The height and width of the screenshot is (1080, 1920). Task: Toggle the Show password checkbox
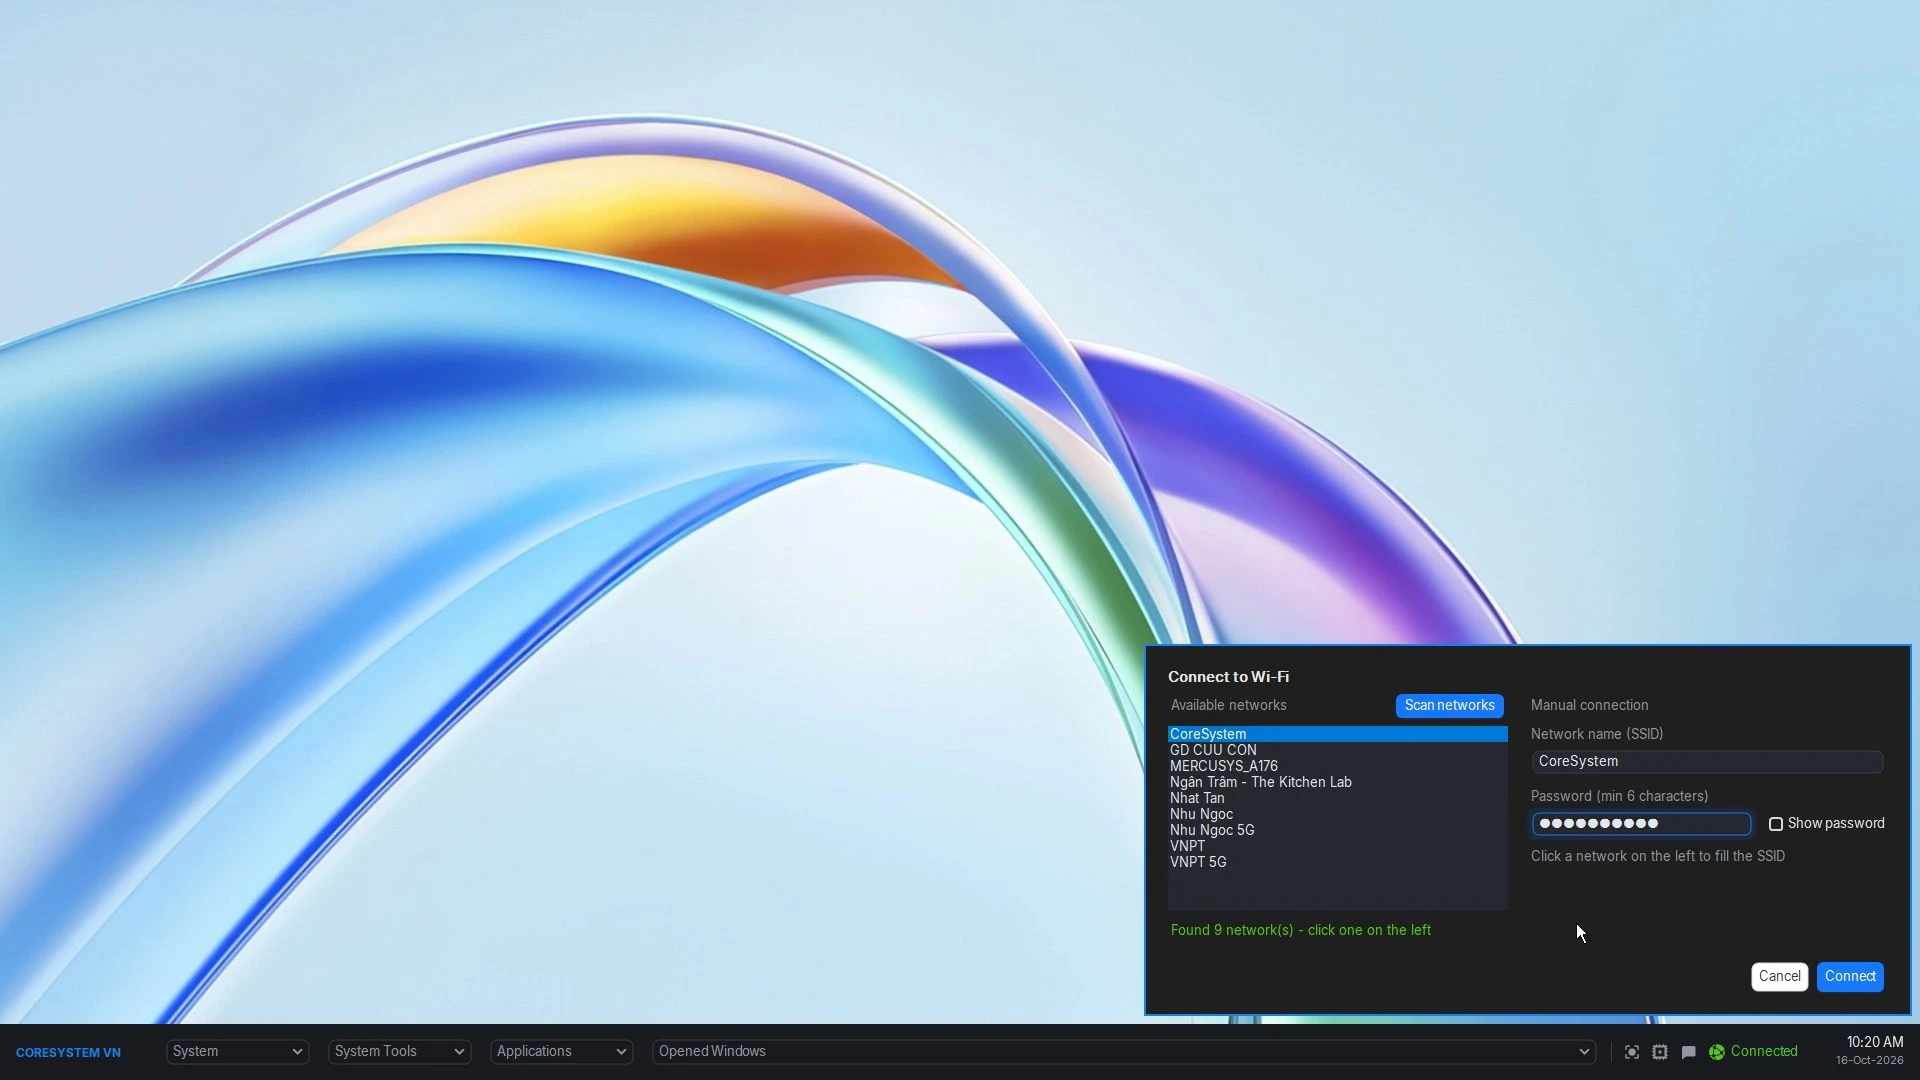(x=1776, y=824)
